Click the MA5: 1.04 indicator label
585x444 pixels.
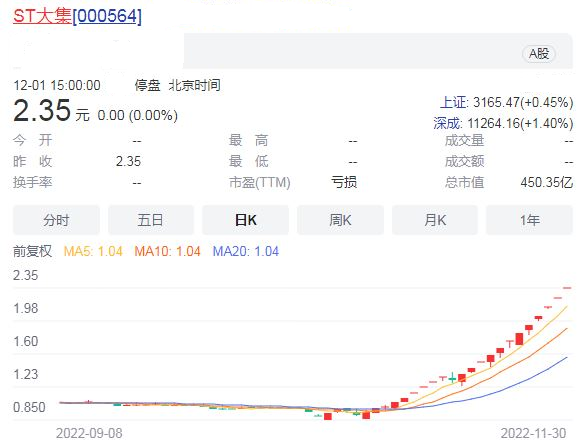(93, 251)
